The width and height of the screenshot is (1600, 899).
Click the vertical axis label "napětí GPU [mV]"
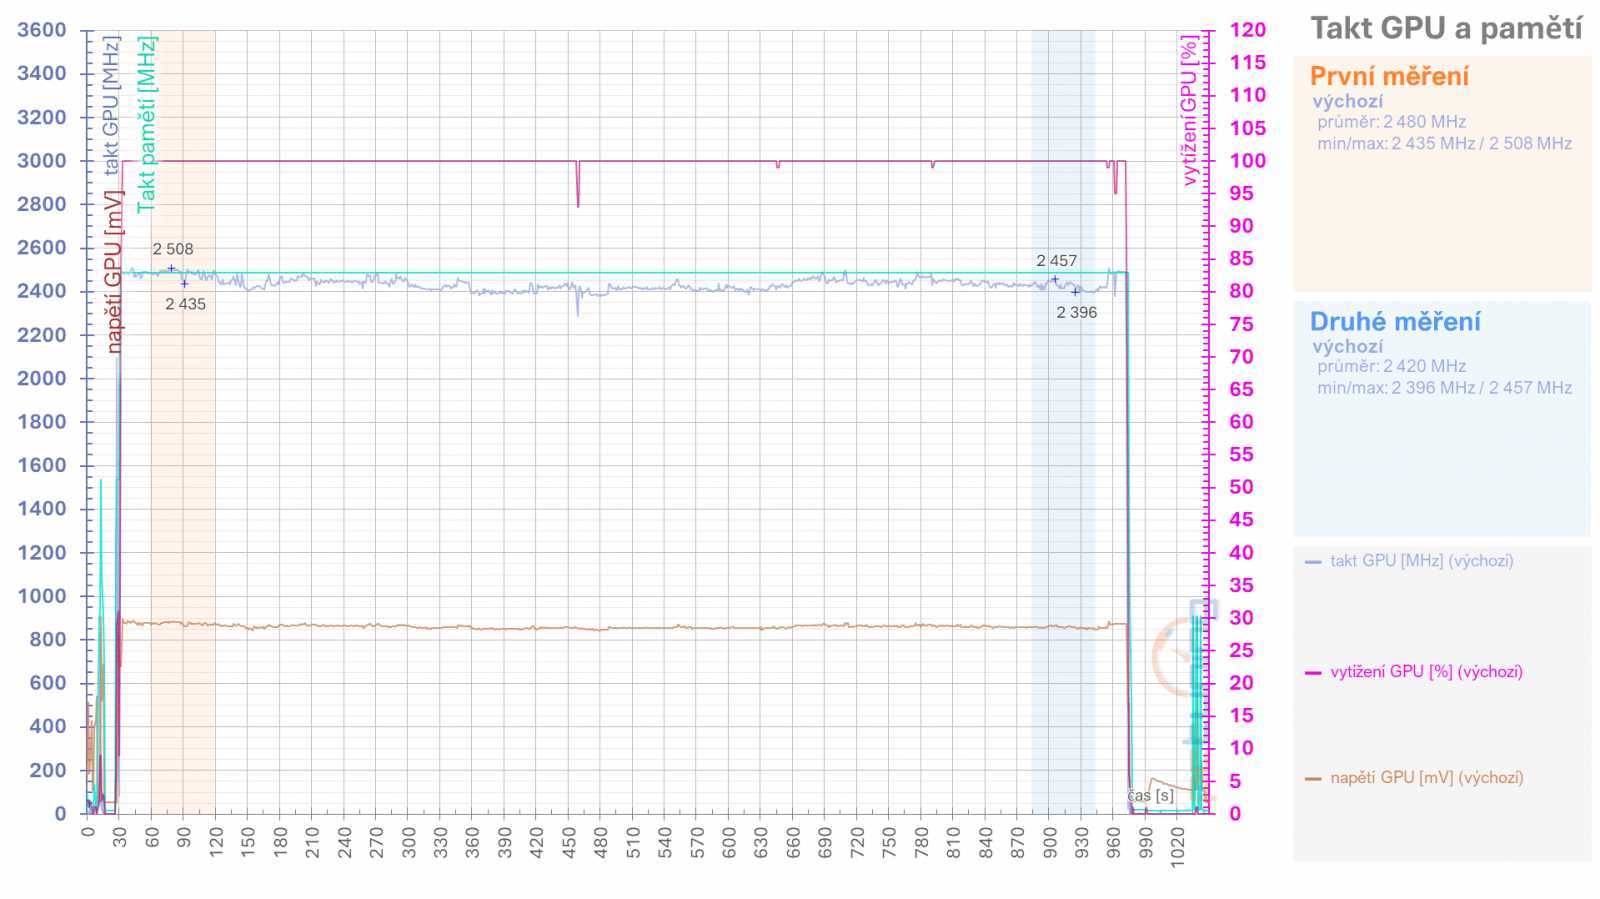(x=113, y=271)
